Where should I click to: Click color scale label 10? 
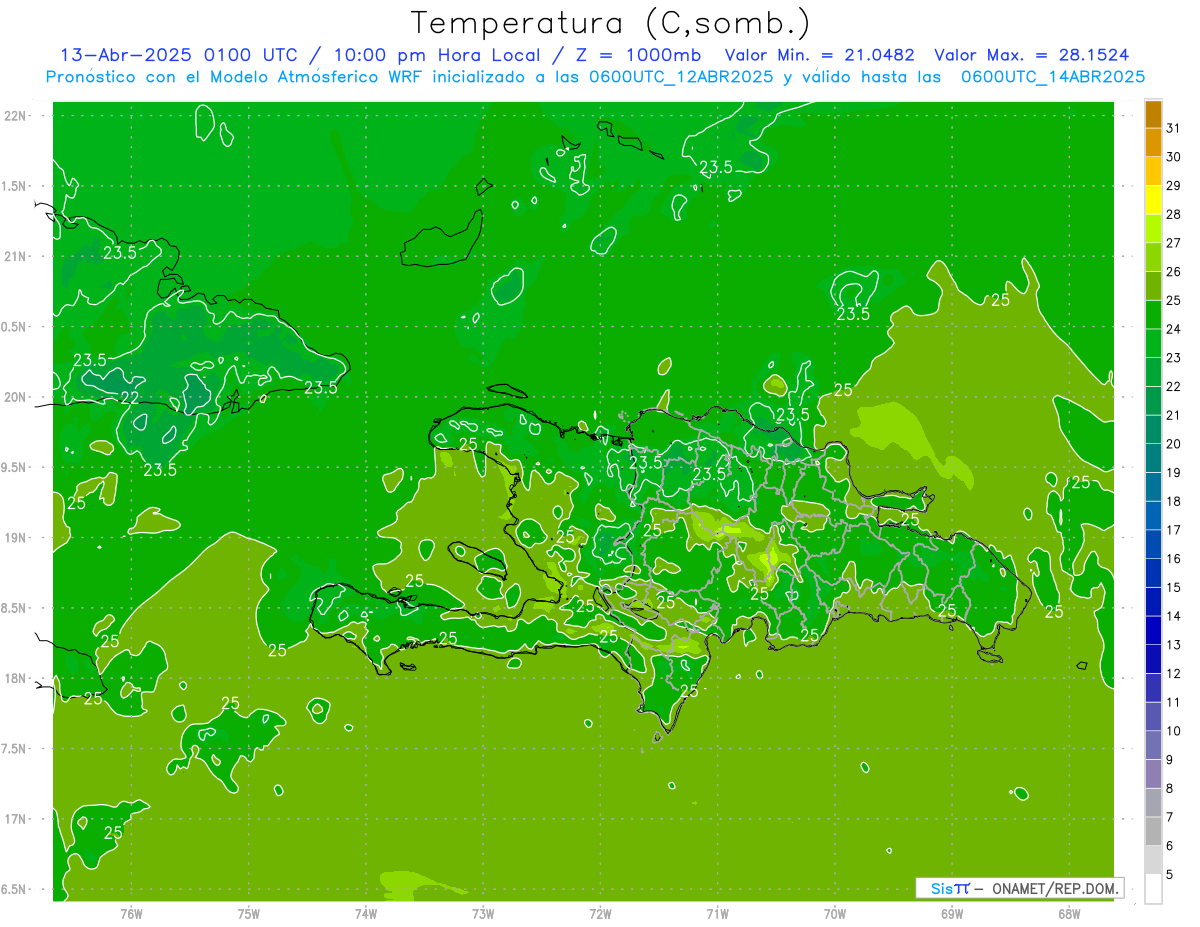pyautogui.click(x=1173, y=731)
